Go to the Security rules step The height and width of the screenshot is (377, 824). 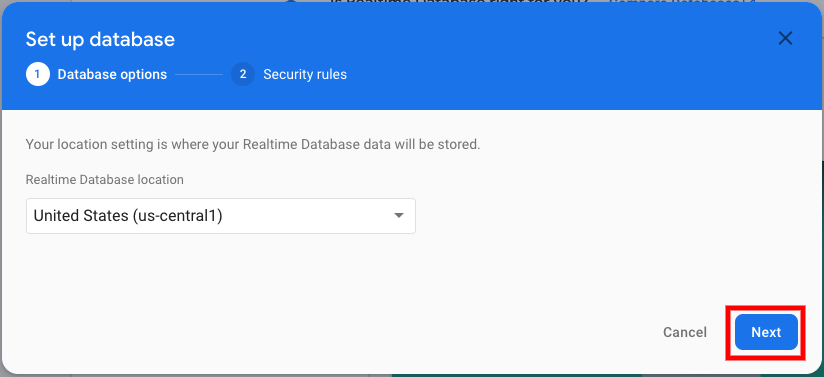pyautogui.click(x=305, y=74)
